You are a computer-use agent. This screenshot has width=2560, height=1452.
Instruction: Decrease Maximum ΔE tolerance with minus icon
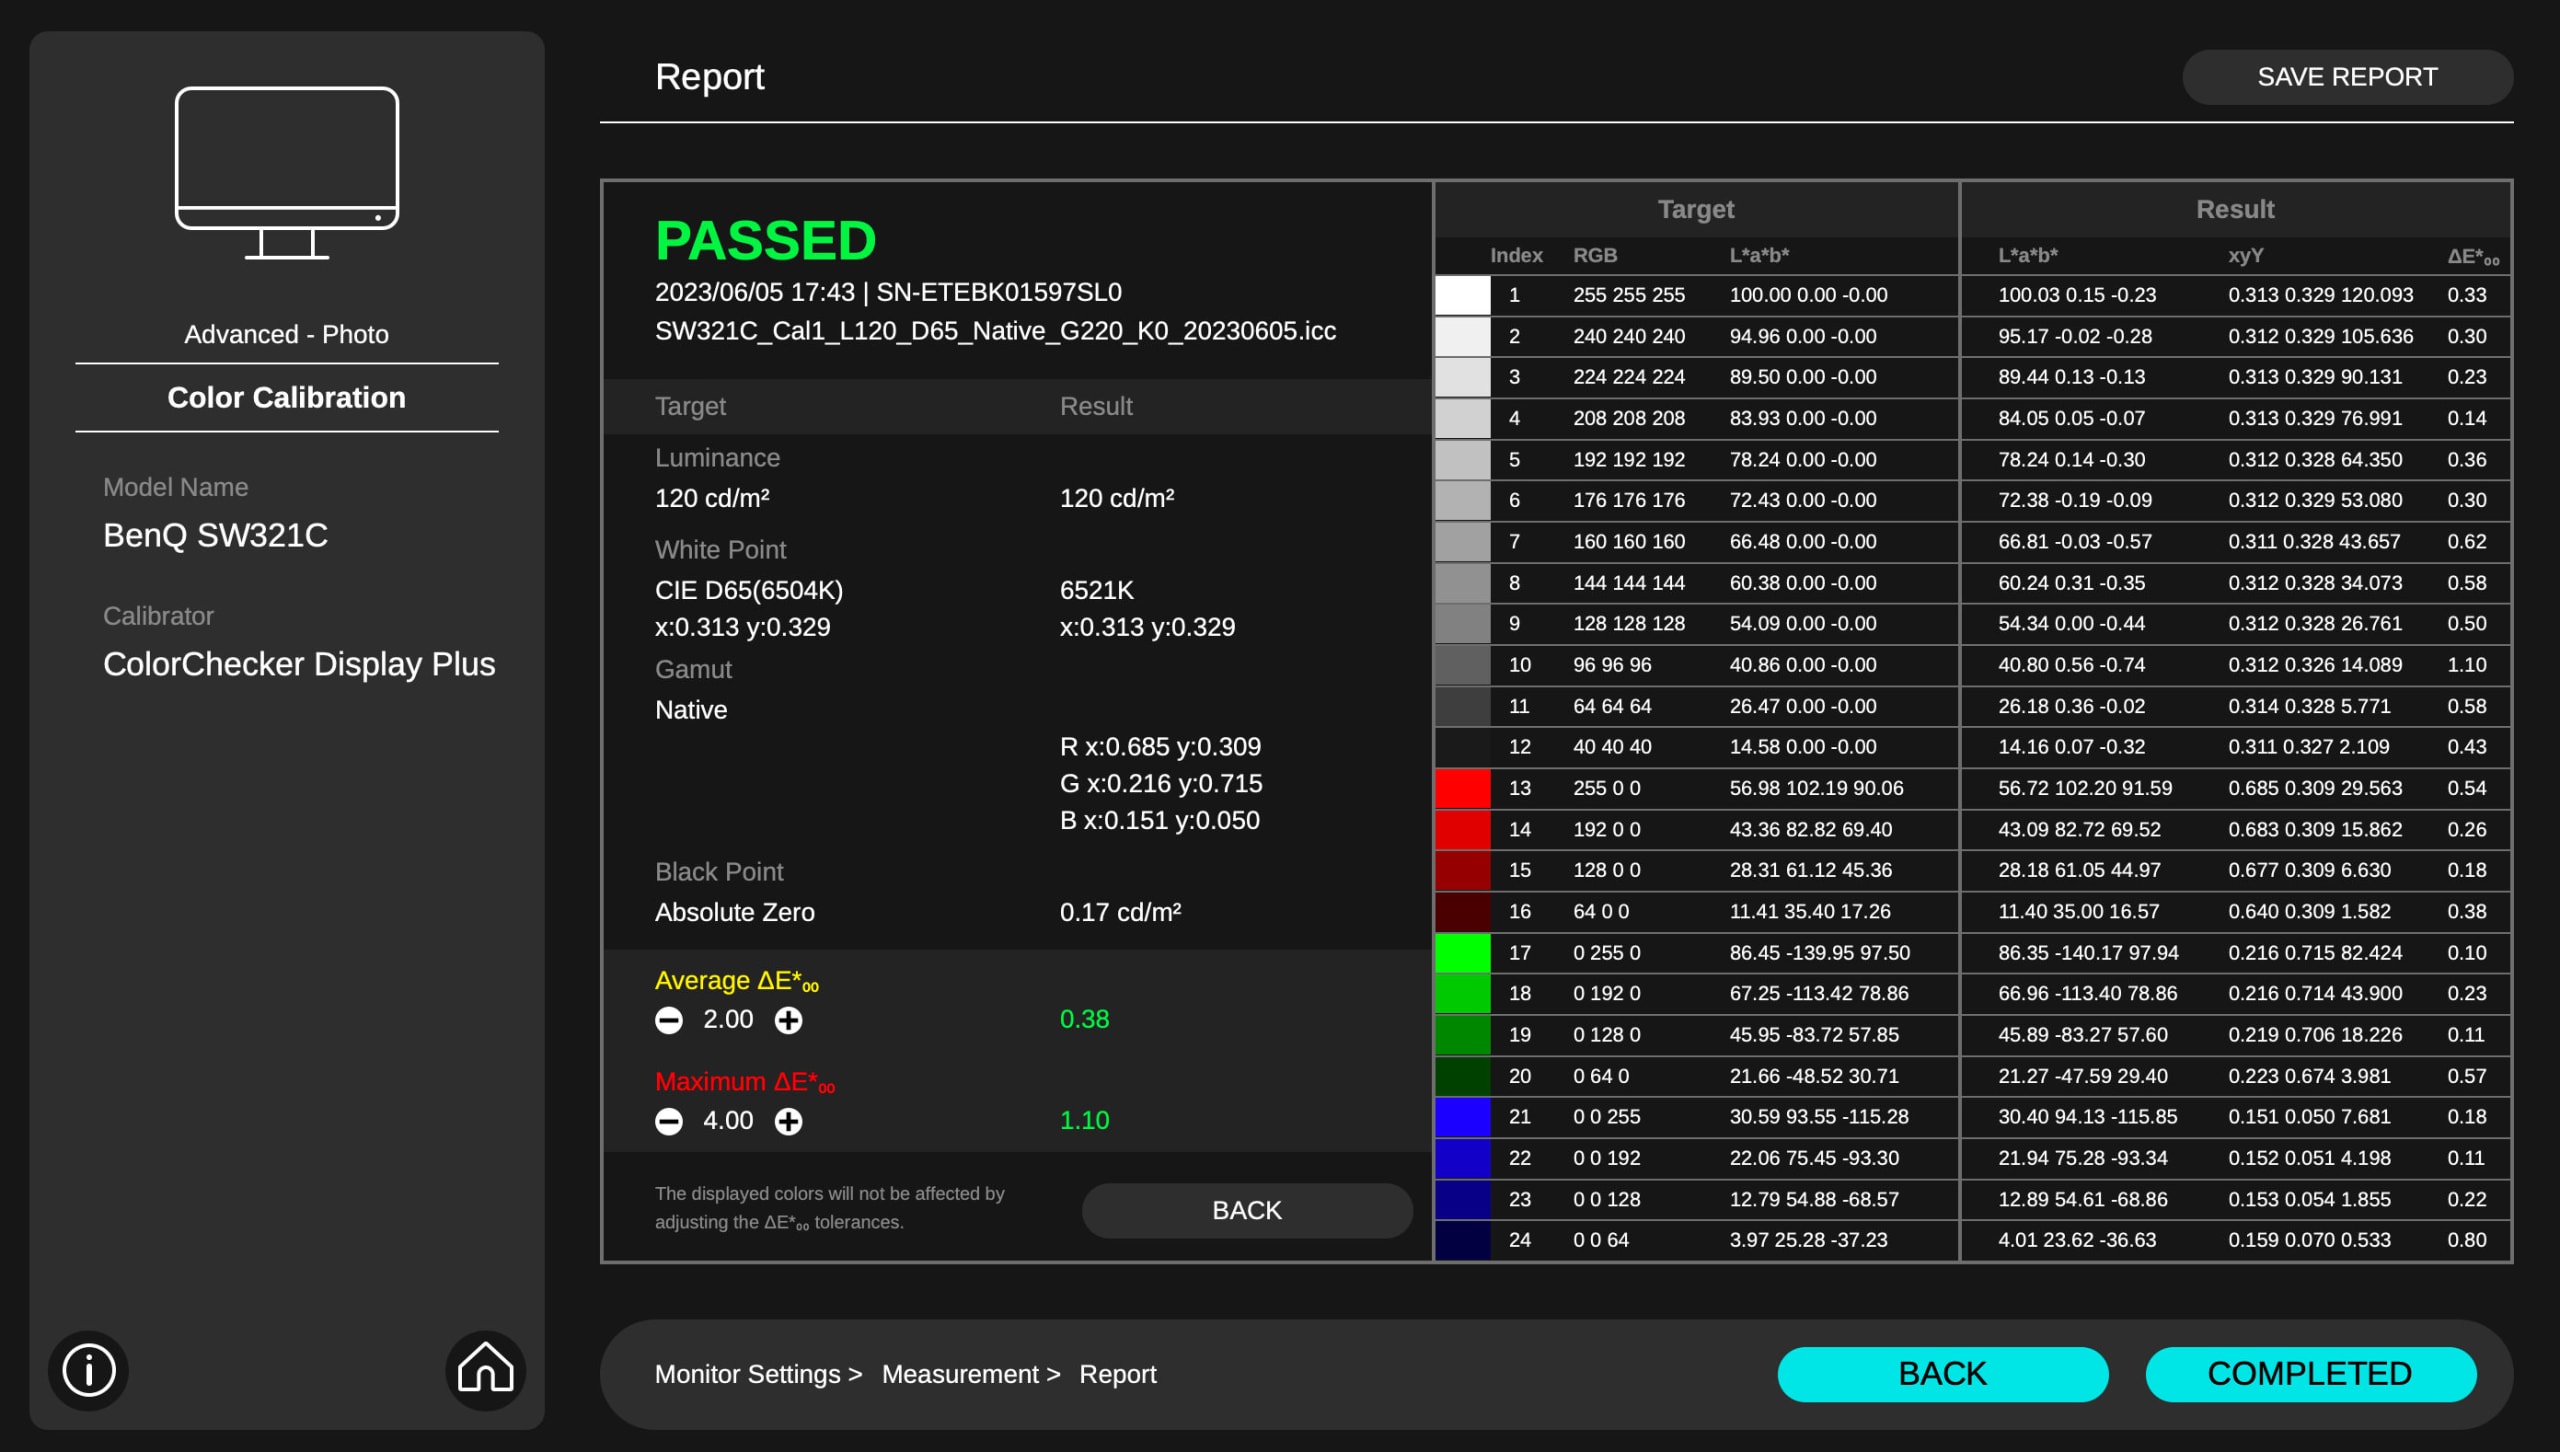669,1121
